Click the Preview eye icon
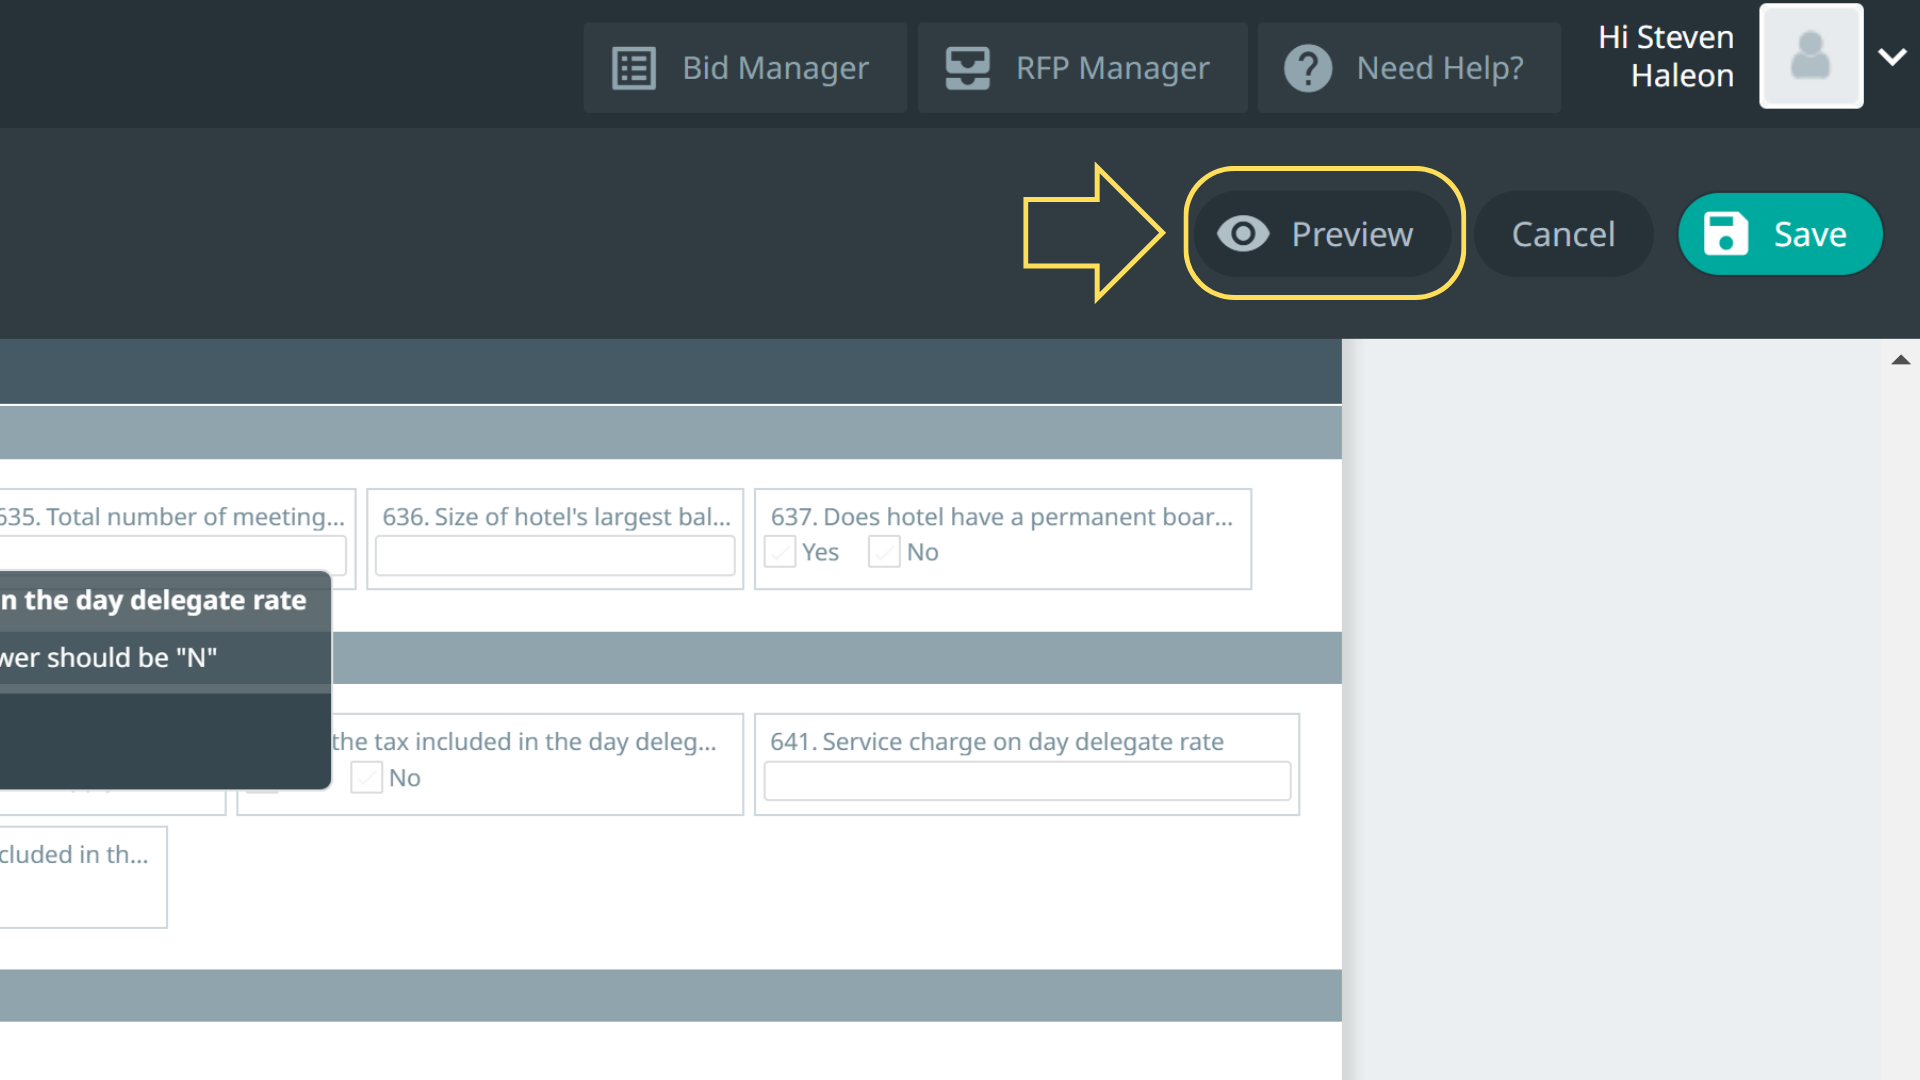The image size is (1920, 1080). pyautogui.click(x=1243, y=234)
